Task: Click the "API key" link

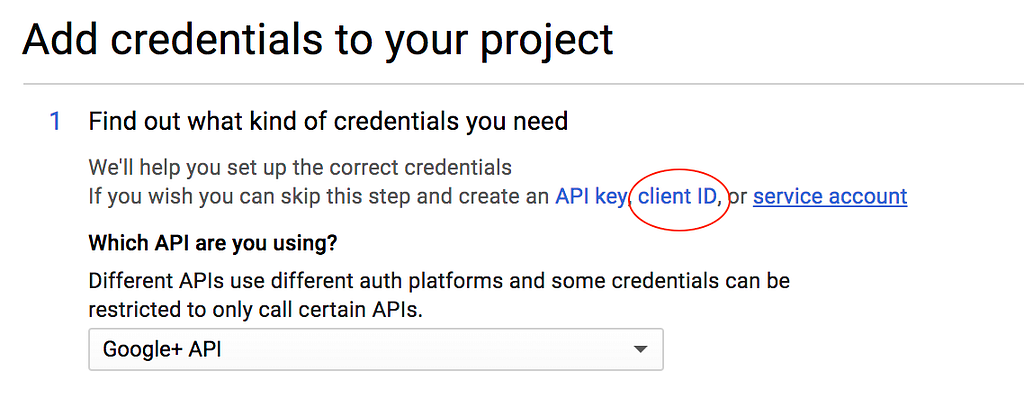Action: pos(591,197)
